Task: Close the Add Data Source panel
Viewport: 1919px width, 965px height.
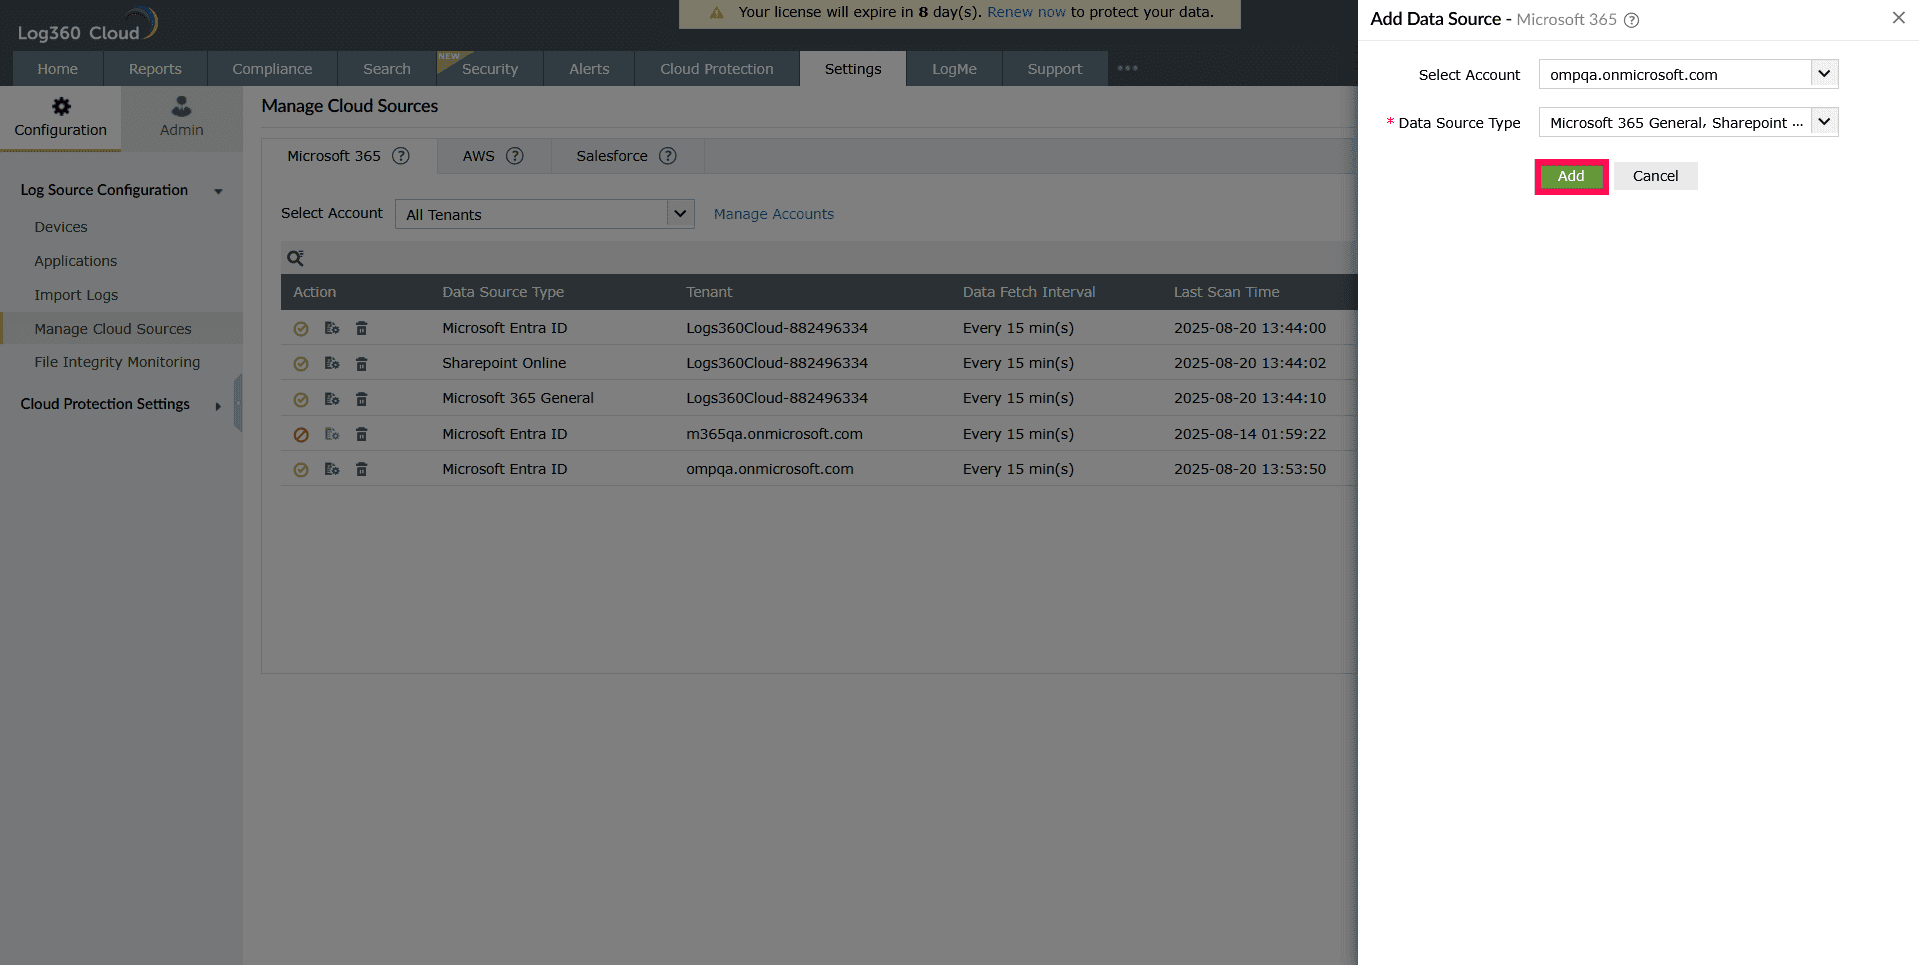Action: click(x=1898, y=18)
